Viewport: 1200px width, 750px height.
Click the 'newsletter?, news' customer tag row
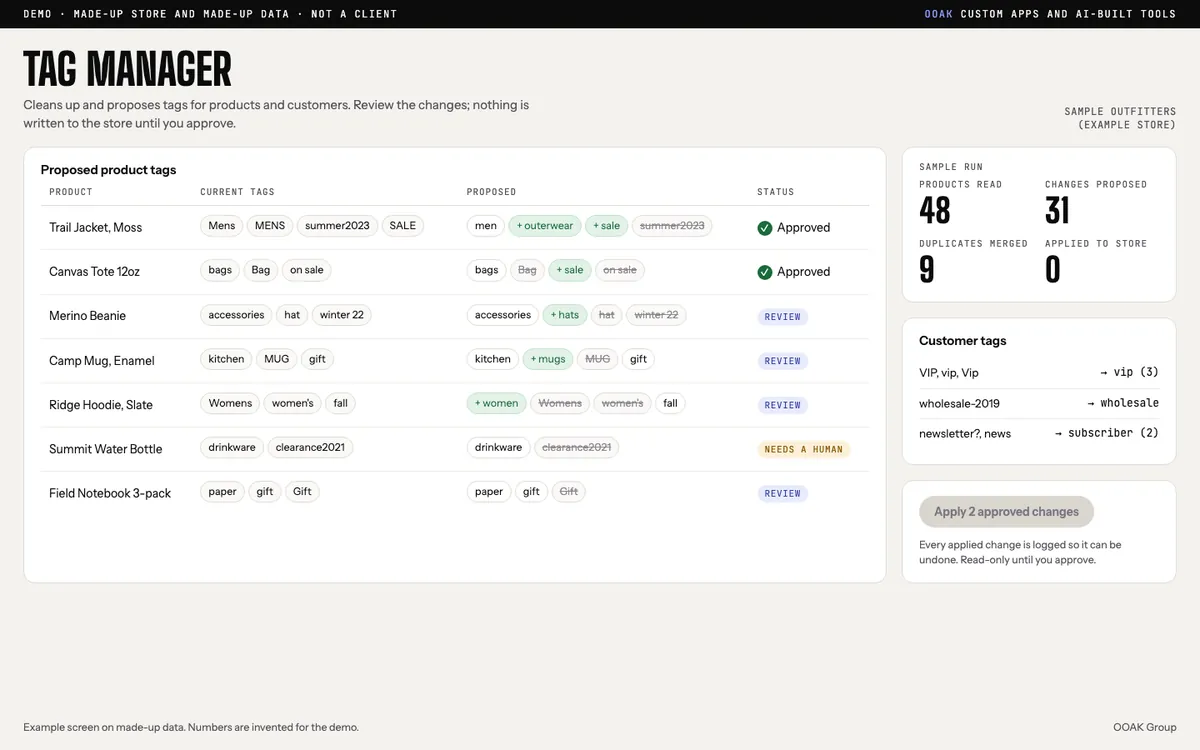click(x=1039, y=433)
